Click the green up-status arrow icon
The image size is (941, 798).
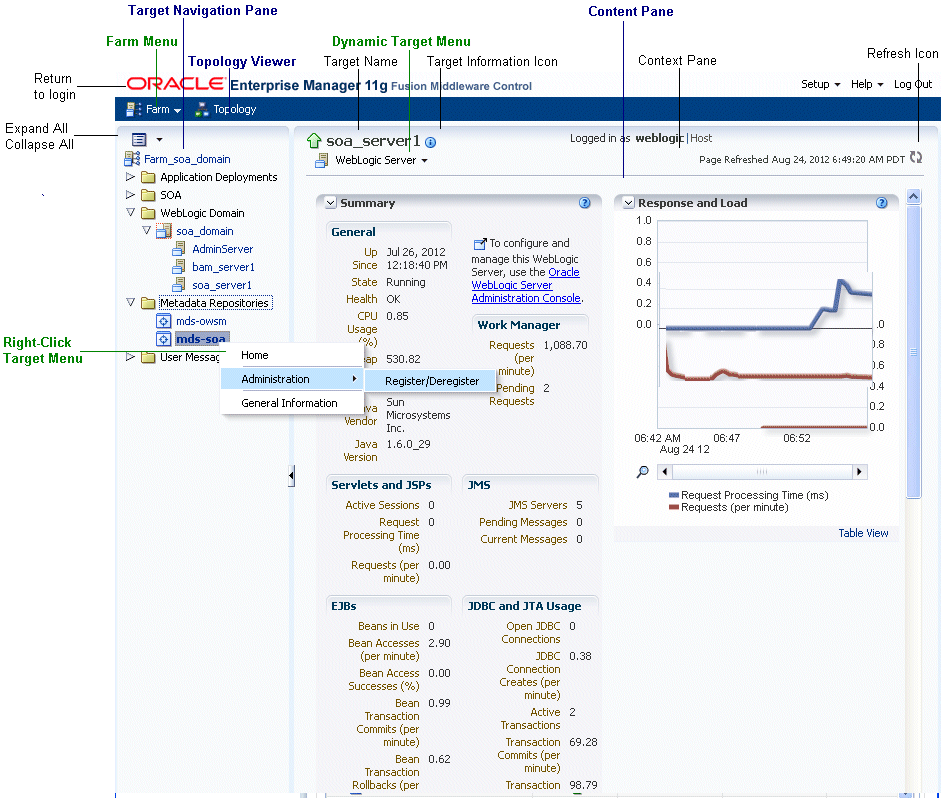314,141
